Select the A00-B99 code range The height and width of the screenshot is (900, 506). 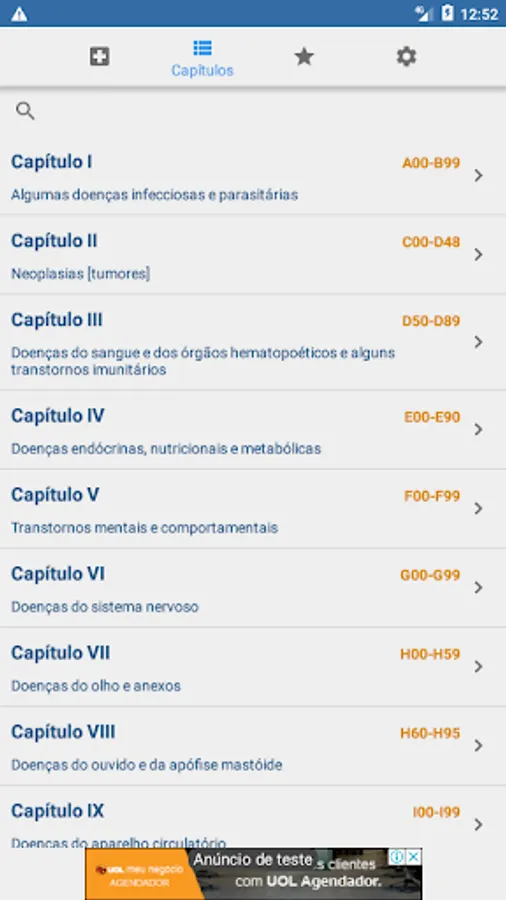point(431,163)
